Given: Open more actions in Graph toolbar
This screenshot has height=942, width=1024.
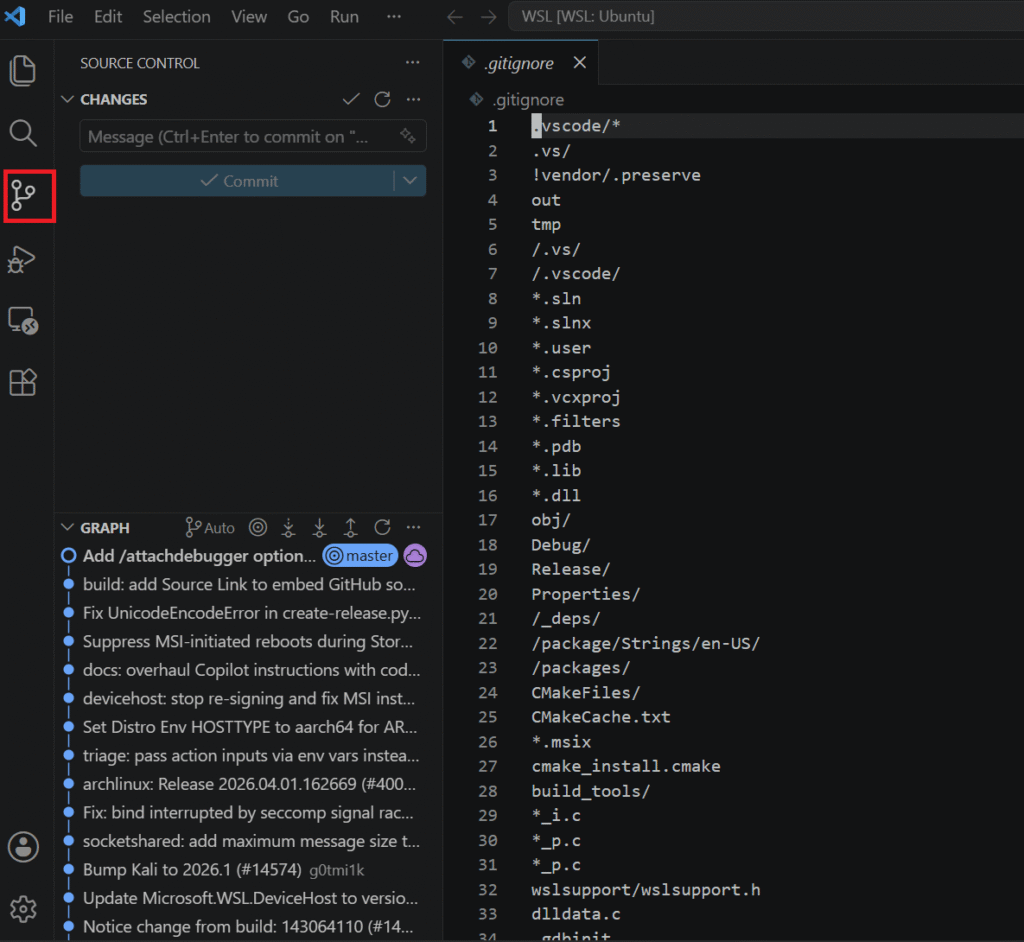Looking at the screenshot, I should point(413,527).
